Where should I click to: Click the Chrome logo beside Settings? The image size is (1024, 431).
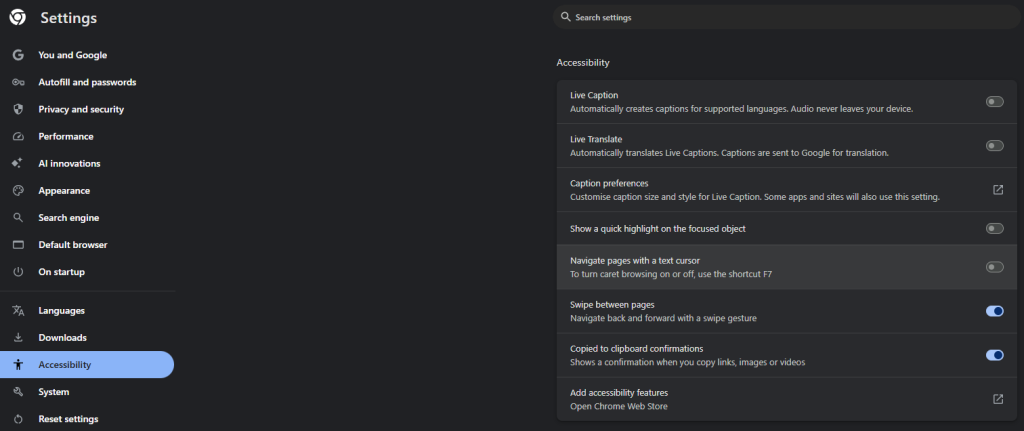18,18
